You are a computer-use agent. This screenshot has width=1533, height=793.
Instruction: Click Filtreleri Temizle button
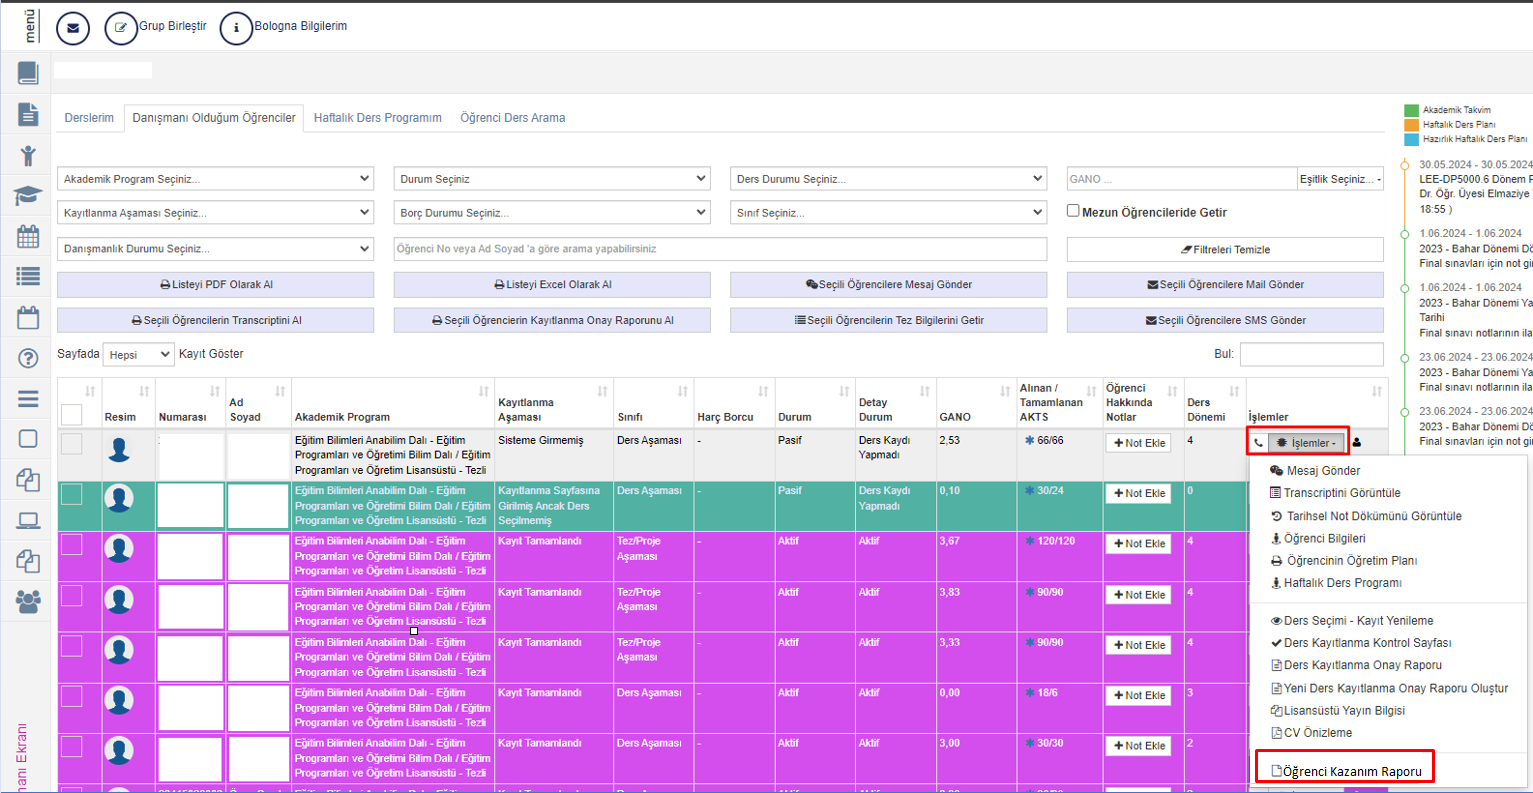(1225, 249)
